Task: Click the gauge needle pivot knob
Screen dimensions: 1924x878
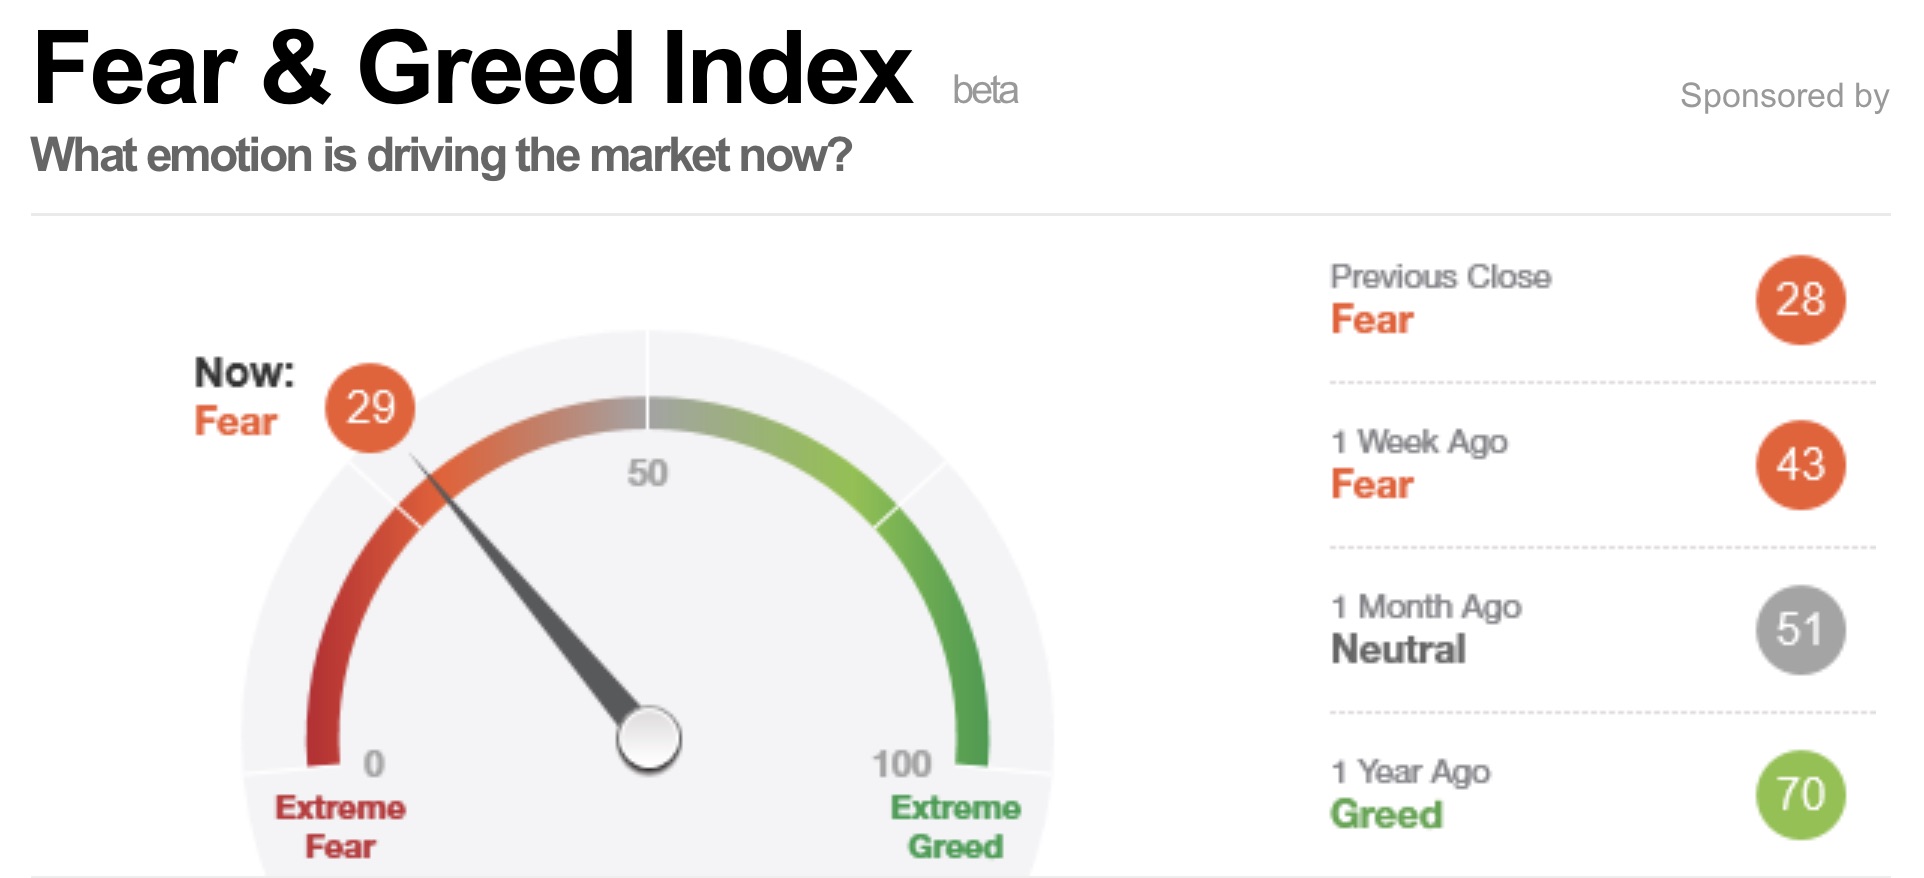Action: click(649, 739)
